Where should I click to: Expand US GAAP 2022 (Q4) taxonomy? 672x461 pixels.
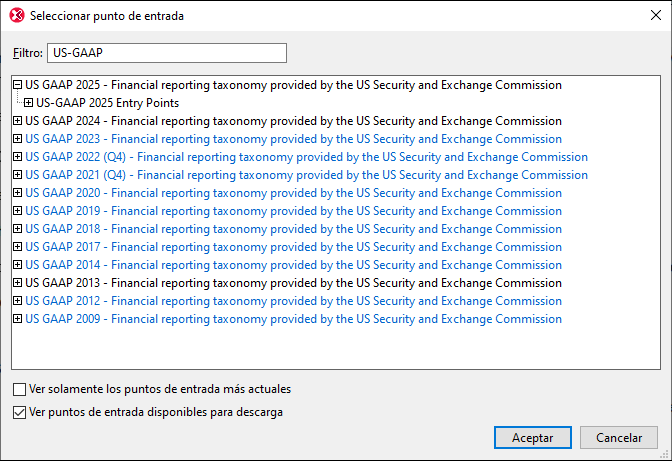(18, 157)
